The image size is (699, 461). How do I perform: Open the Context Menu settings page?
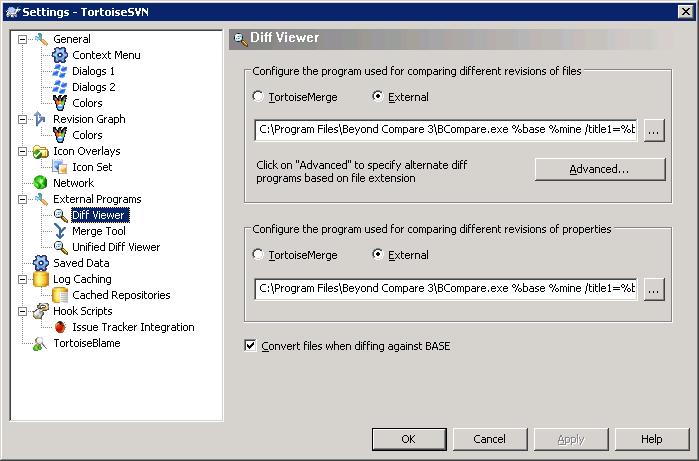click(106, 55)
